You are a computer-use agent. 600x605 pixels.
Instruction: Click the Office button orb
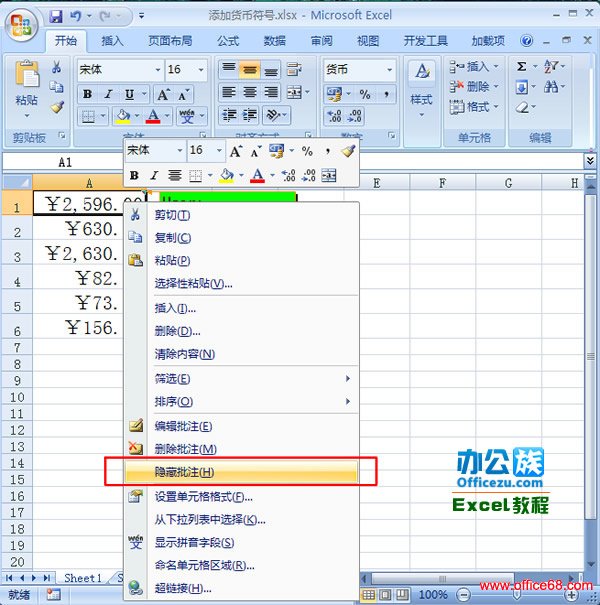click(21, 26)
